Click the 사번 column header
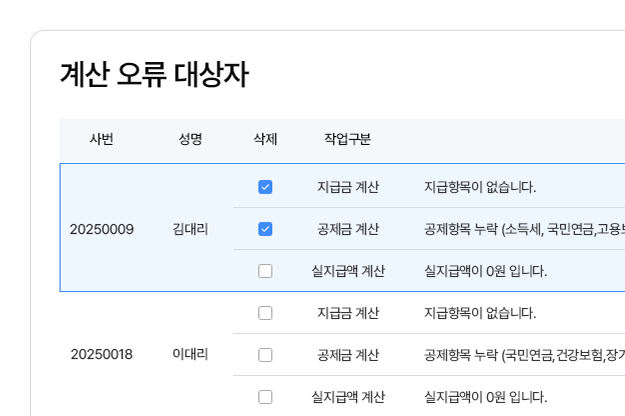The height and width of the screenshot is (416, 625). (x=101, y=139)
